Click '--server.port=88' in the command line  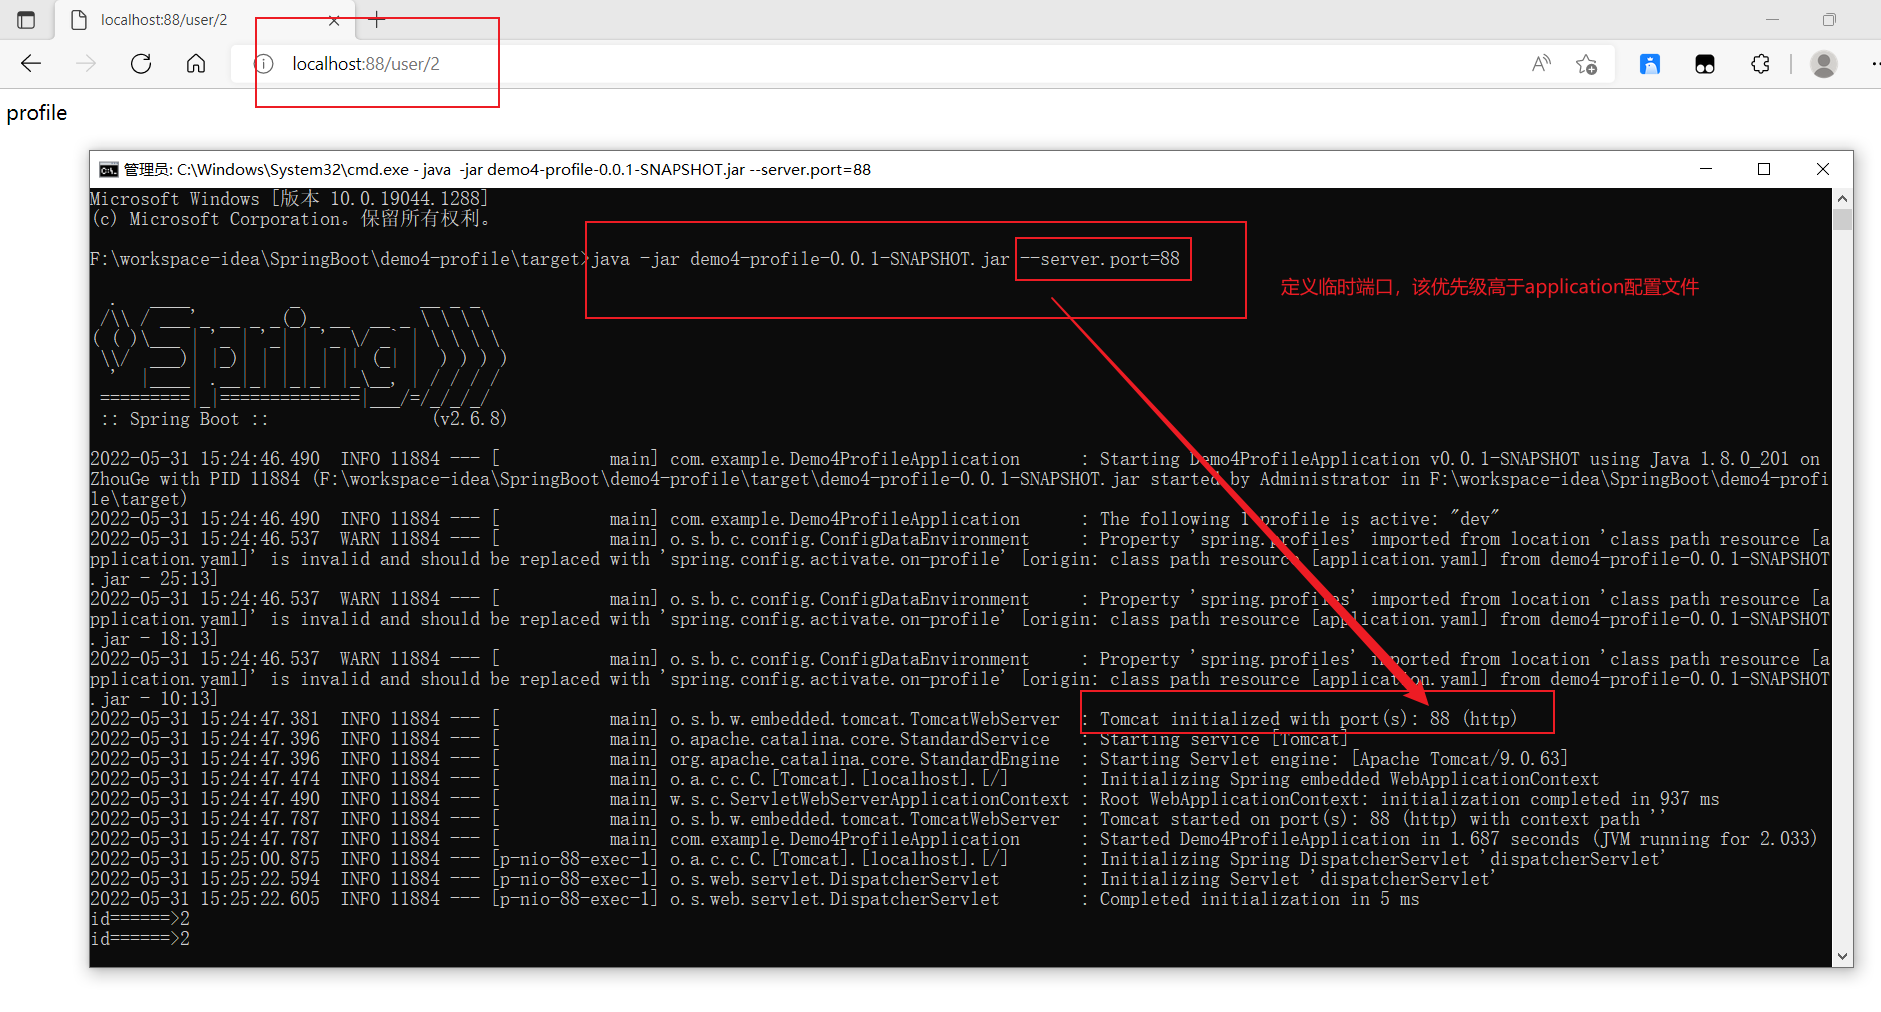click(1100, 259)
